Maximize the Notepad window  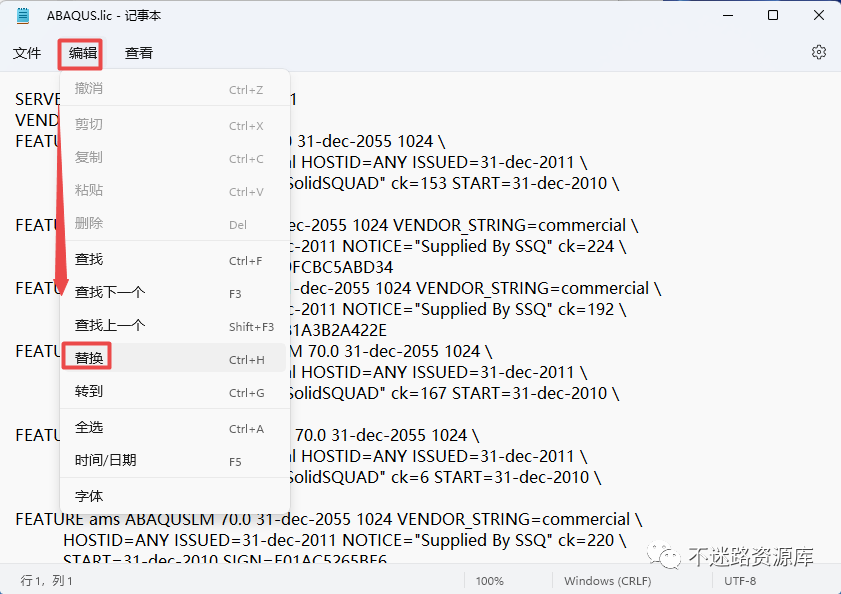tap(773, 16)
